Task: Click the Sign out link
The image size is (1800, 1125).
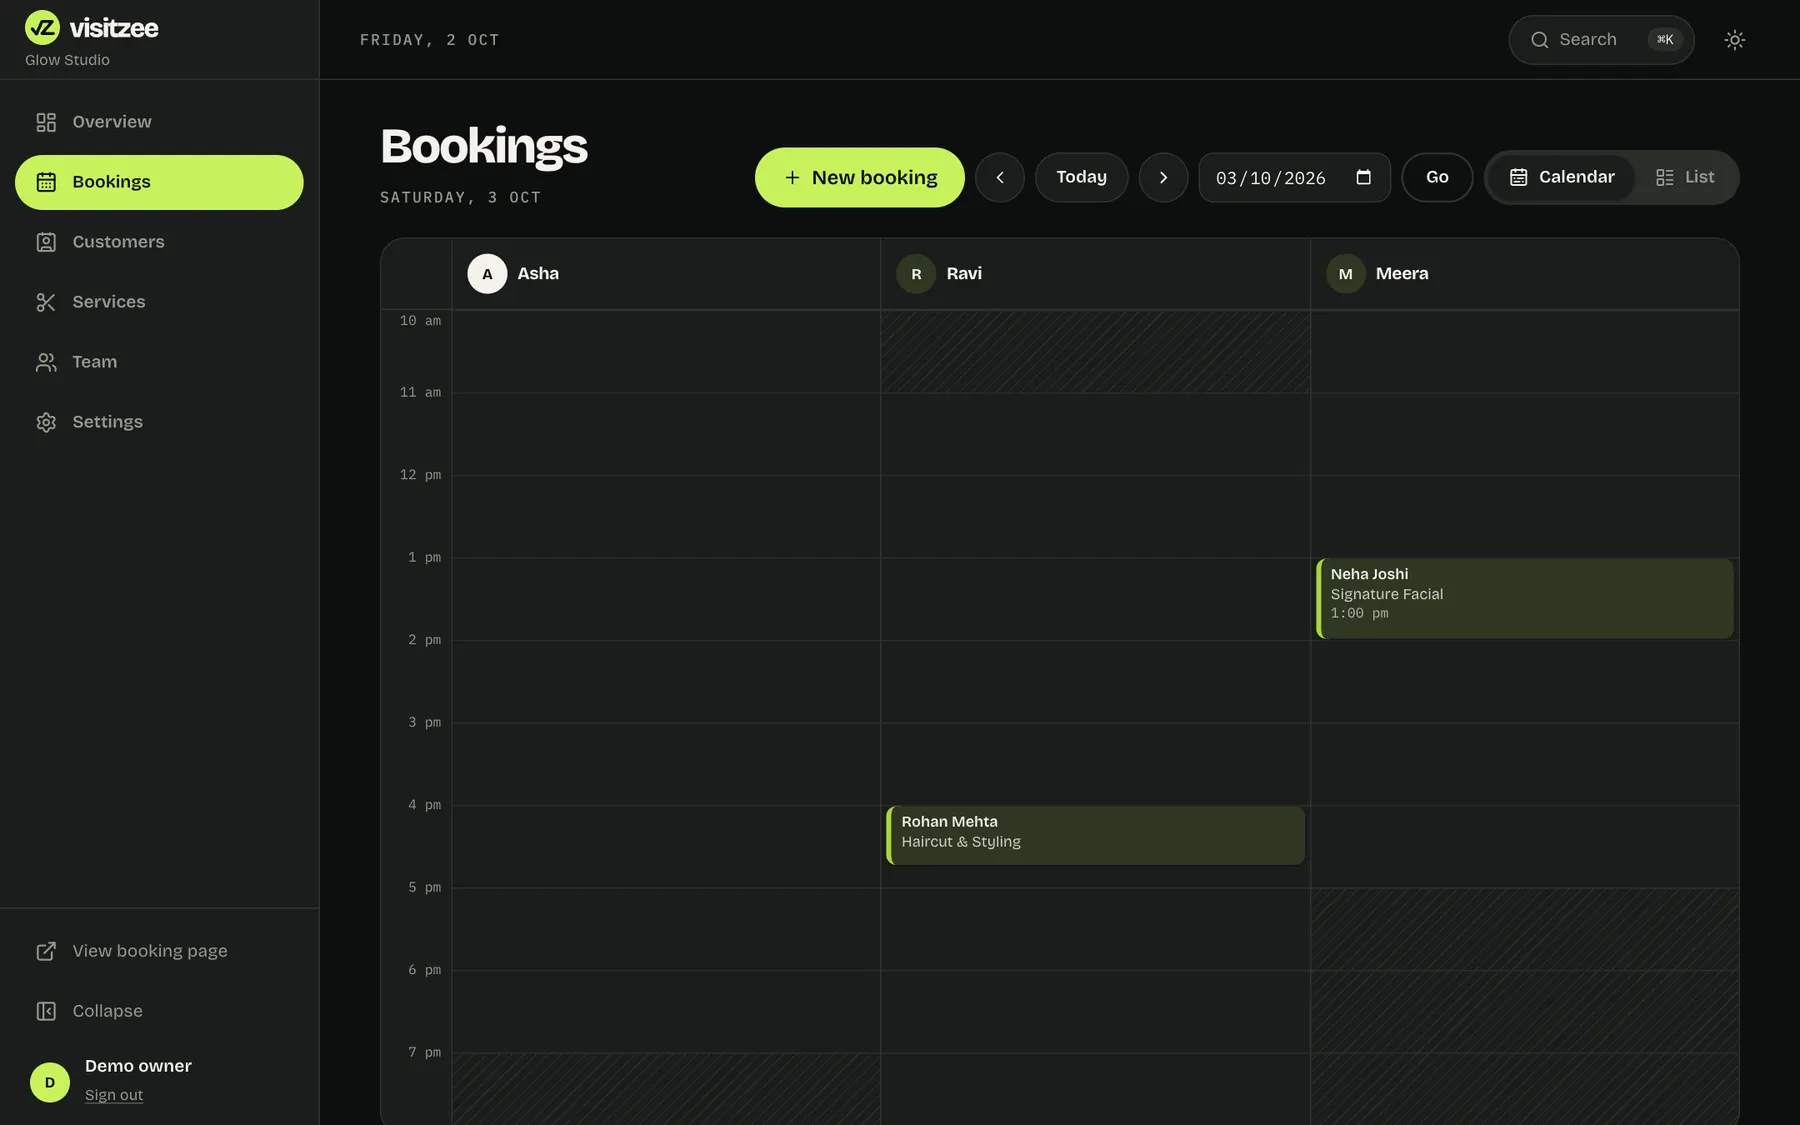Action: click(x=114, y=1095)
